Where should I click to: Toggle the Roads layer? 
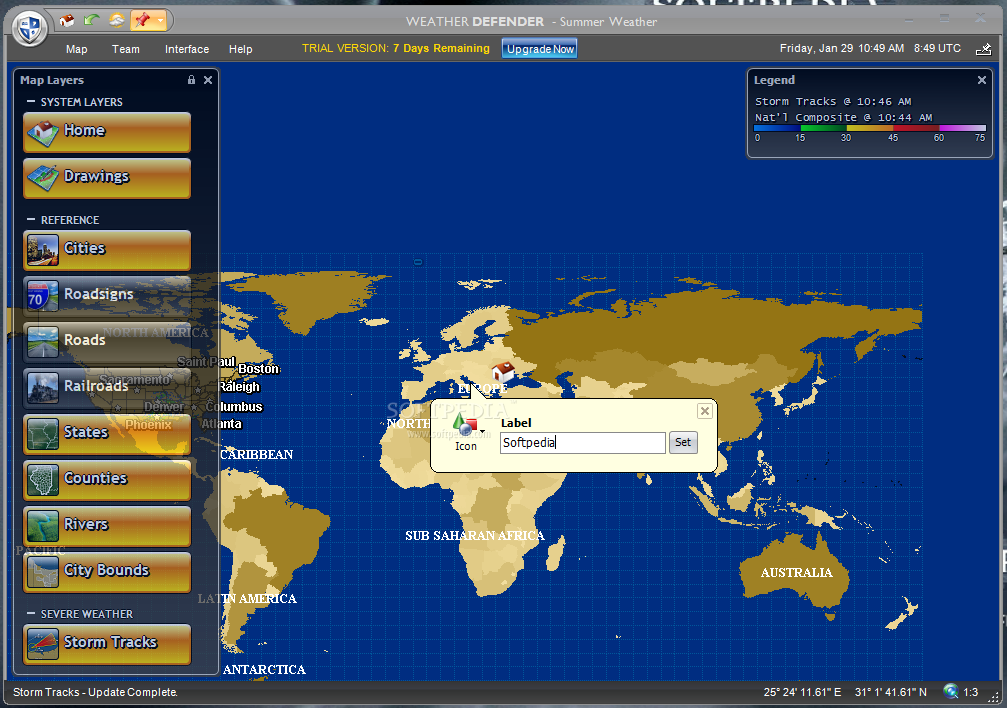tap(107, 342)
